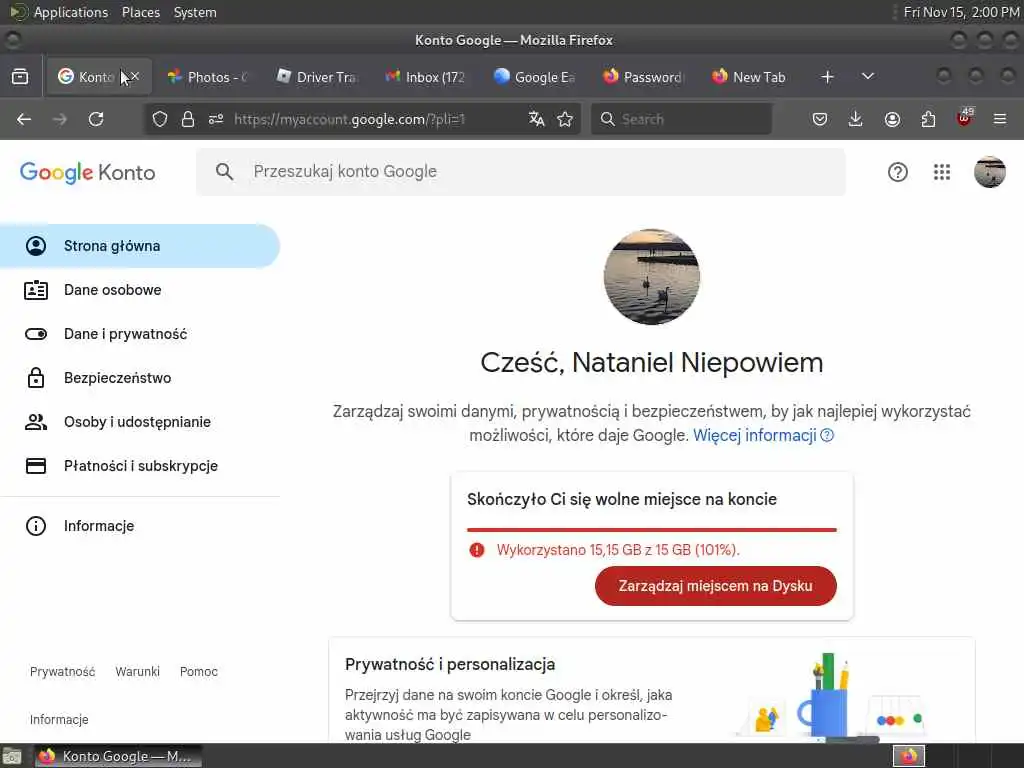Open the Informacje footer link
This screenshot has height=768, width=1024.
59,719
